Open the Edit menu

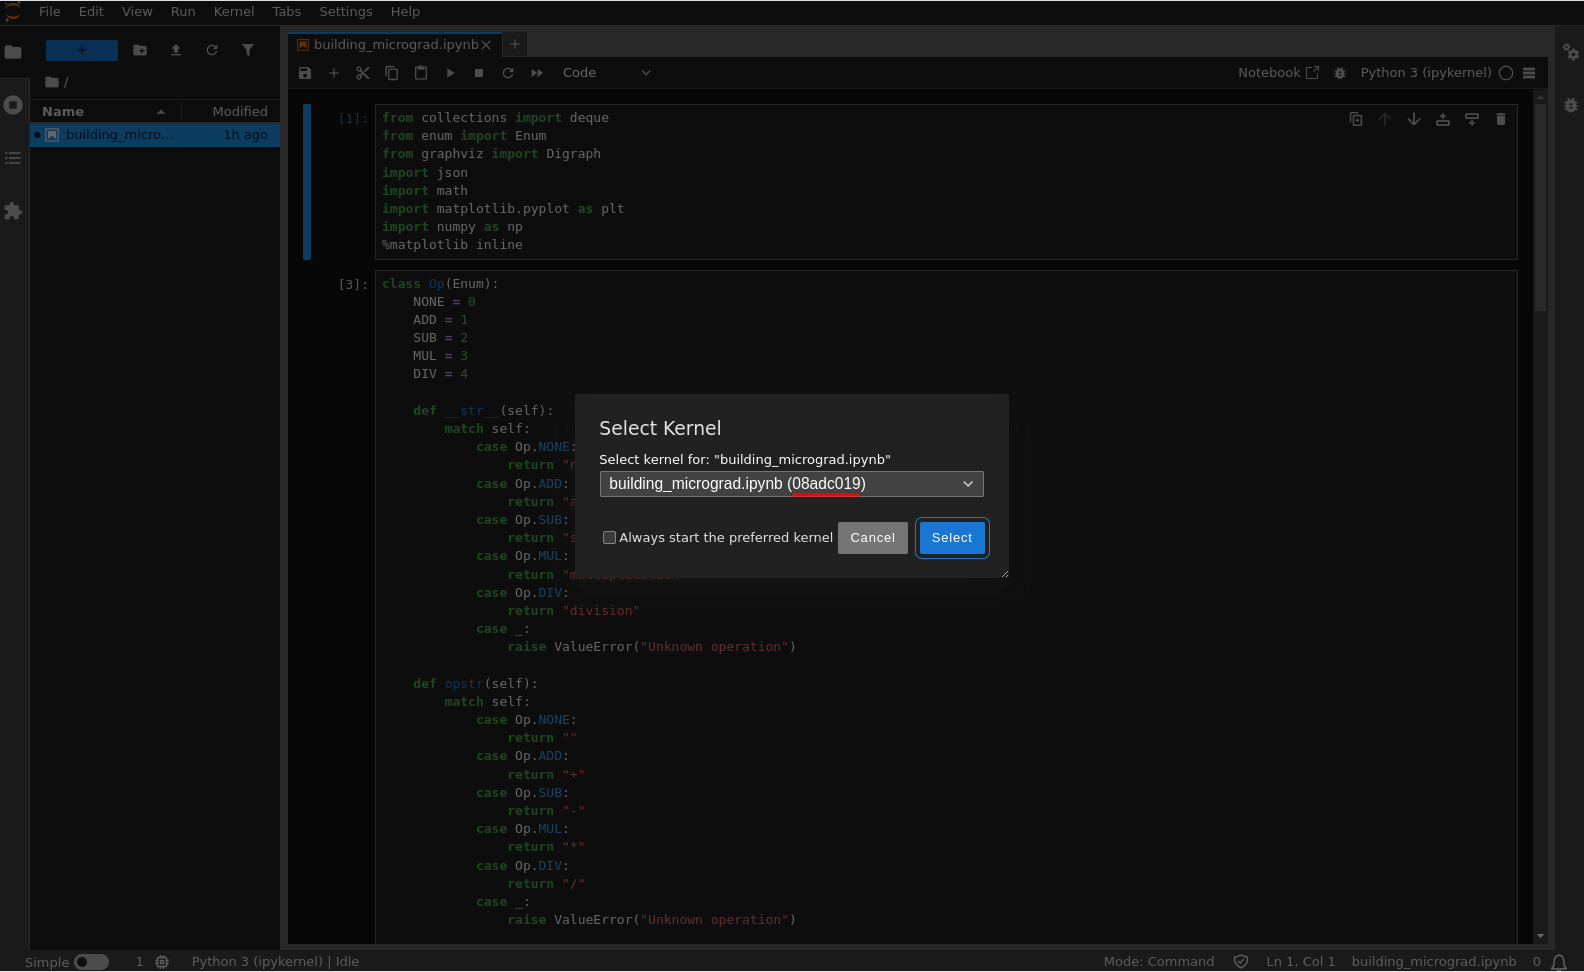pyautogui.click(x=91, y=12)
